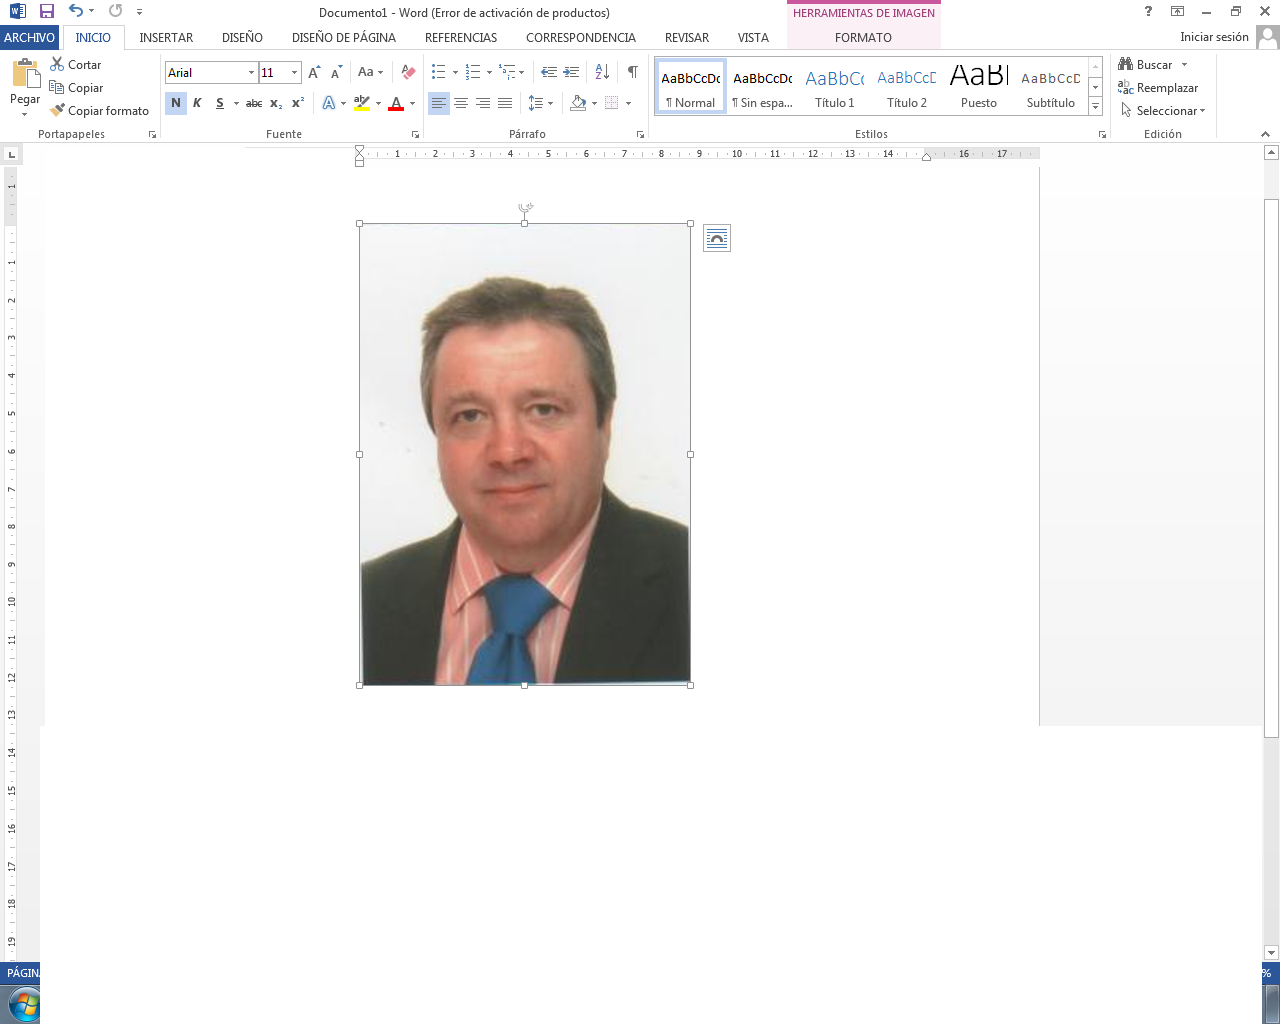Expand the Estilos gallery more arrow
This screenshot has height=1024, width=1280.
[x=1096, y=107]
